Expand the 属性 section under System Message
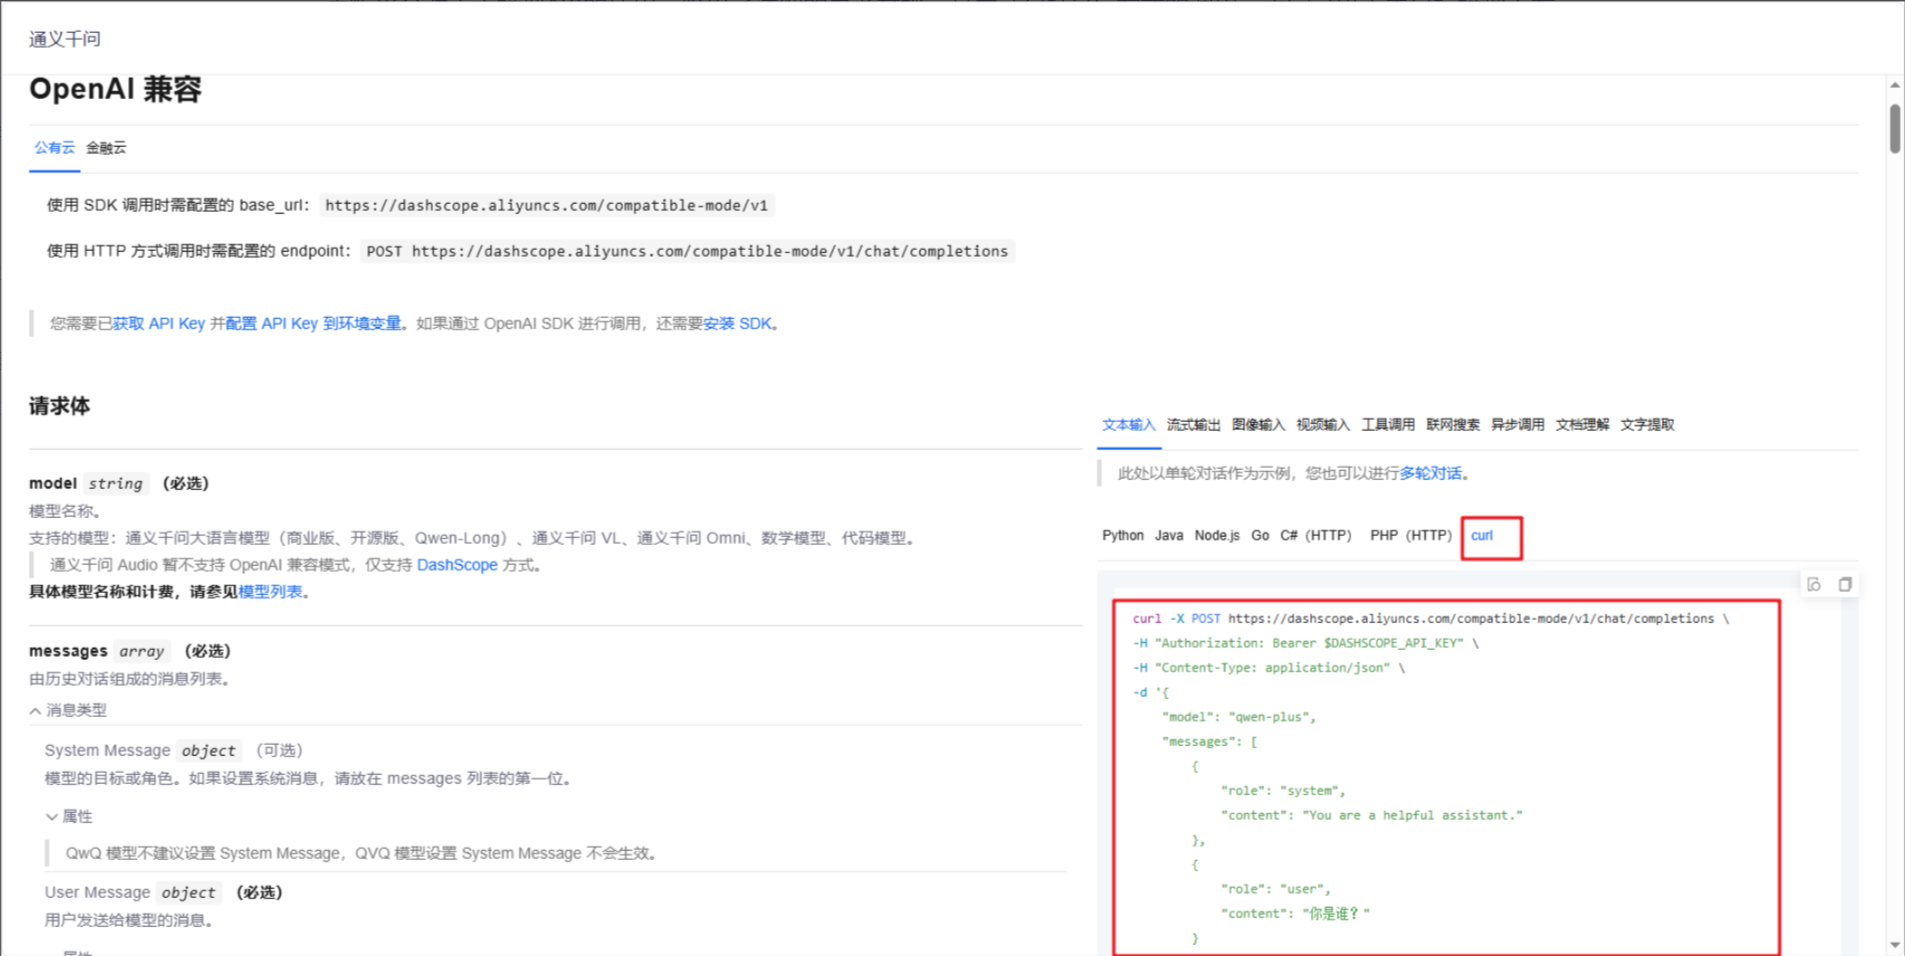Viewport: 1905px width, 956px height. tap(51, 817)
